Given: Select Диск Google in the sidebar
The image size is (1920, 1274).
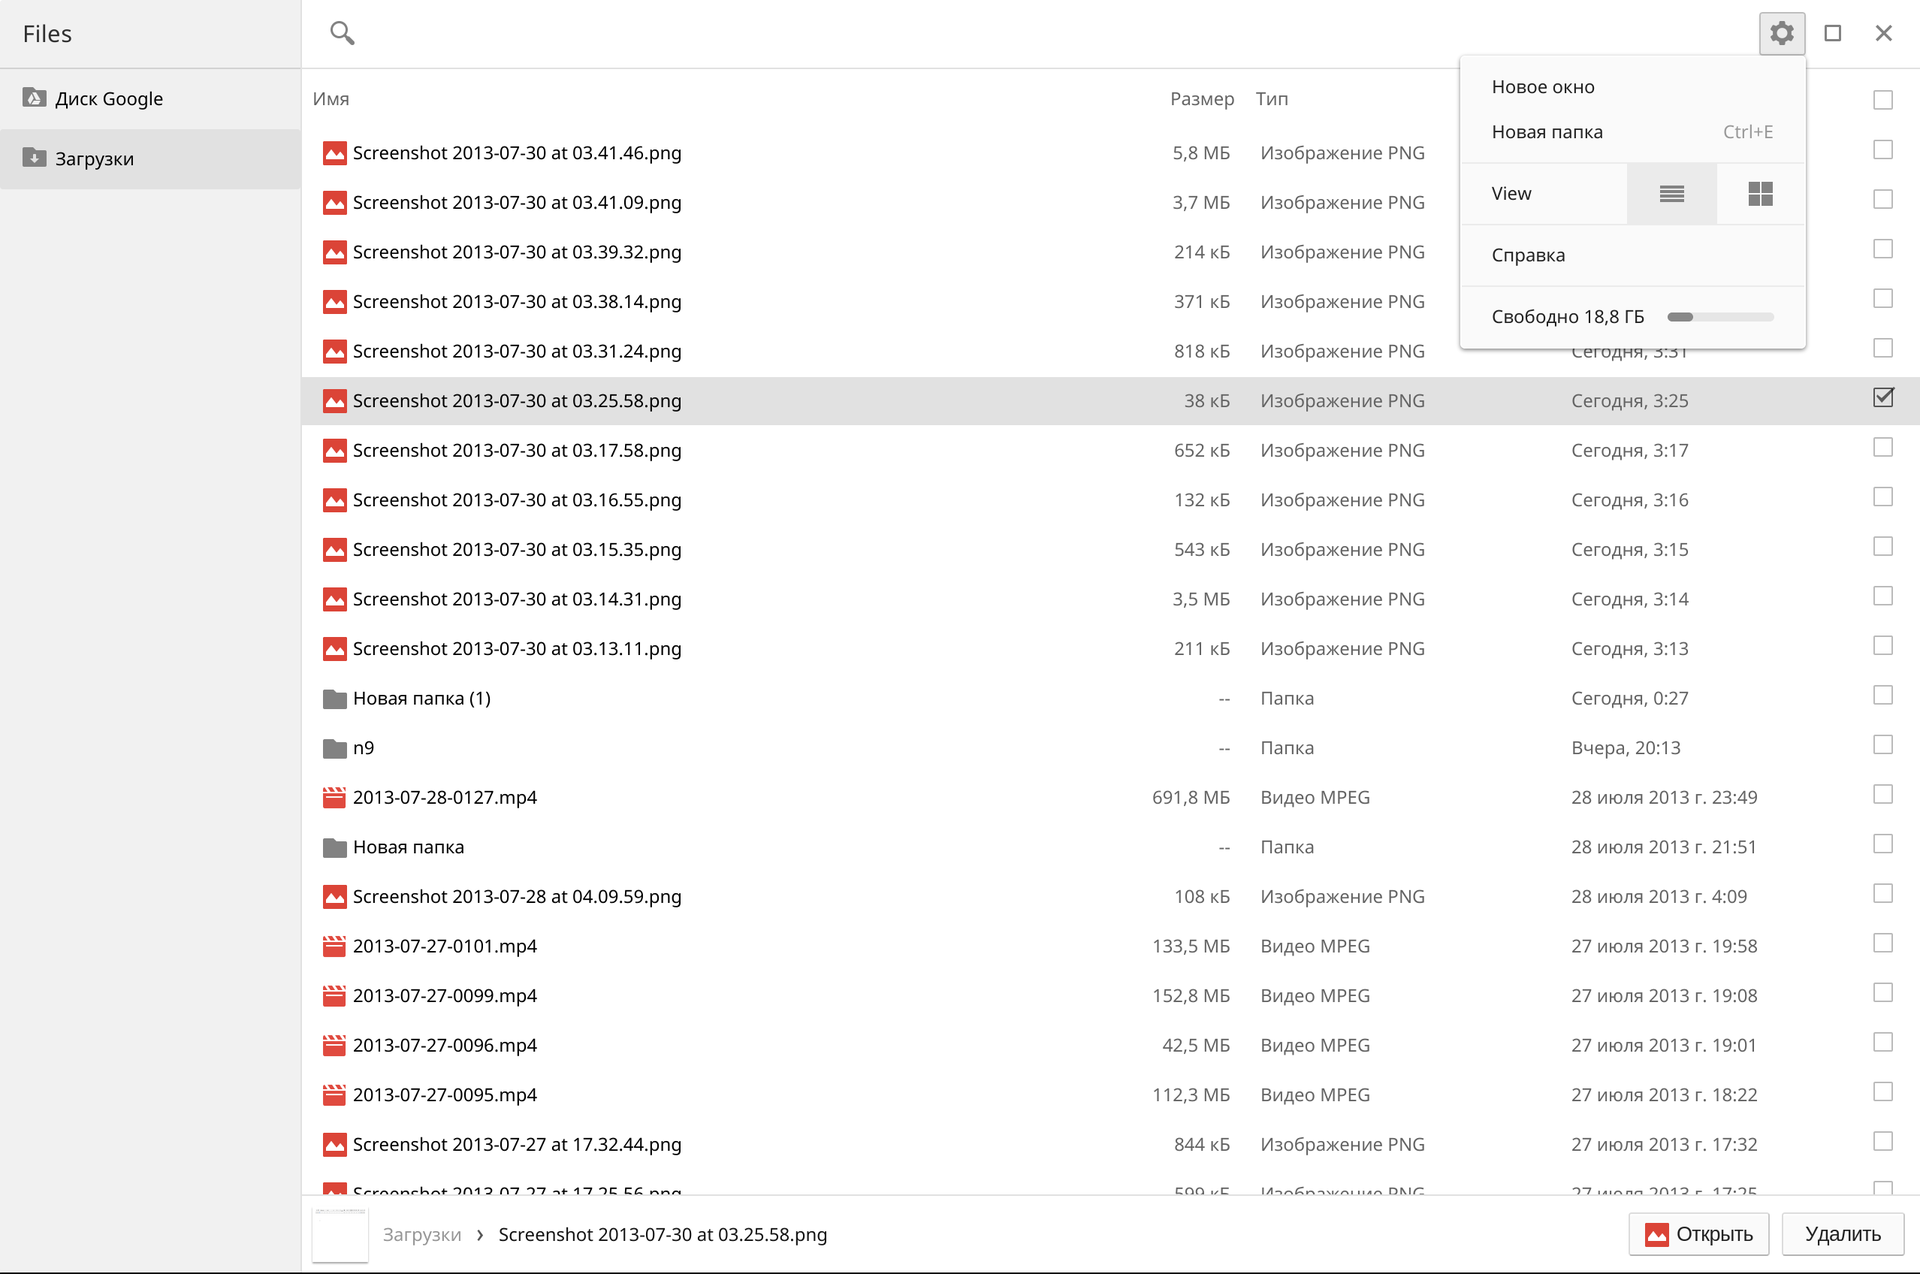Looking at the screenshot, I should tap(150, 99).
